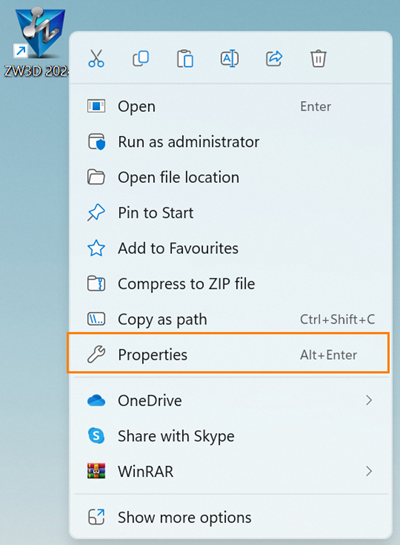Select Pin to Start

(231, 213)
